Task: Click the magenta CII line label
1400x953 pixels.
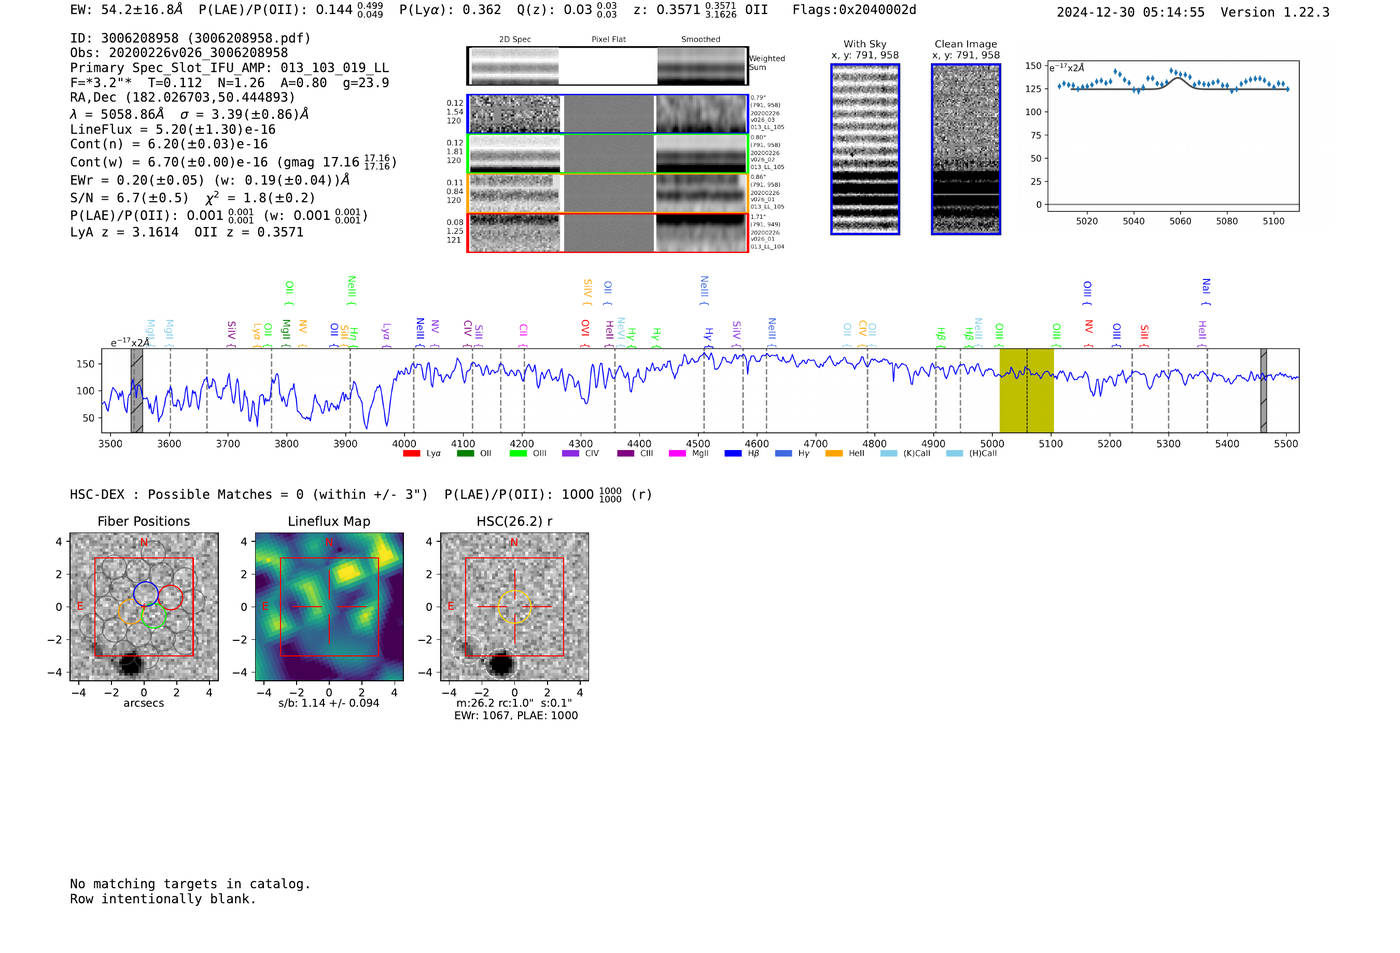Action: pos(523,329)
